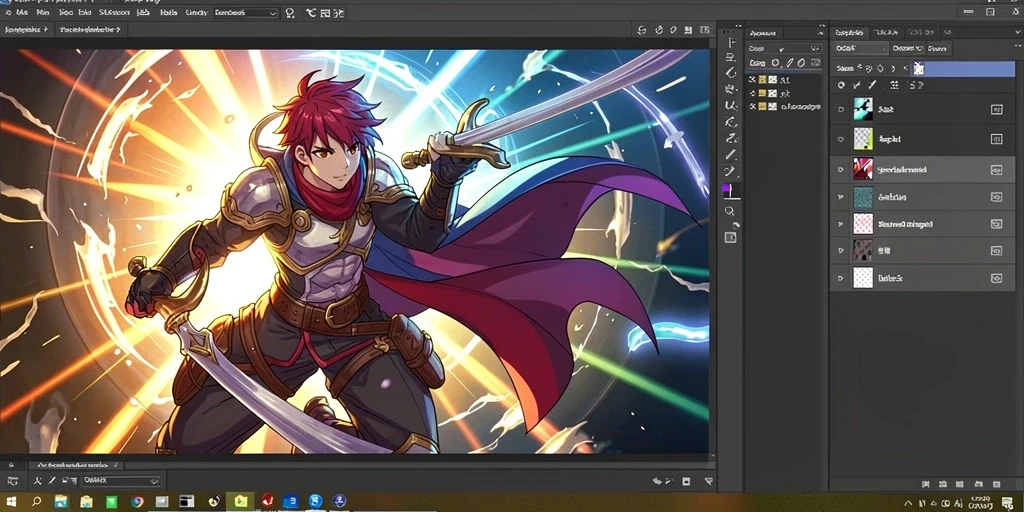Hide the highlighted red and pink thumbnail layer

coord(840,169)
